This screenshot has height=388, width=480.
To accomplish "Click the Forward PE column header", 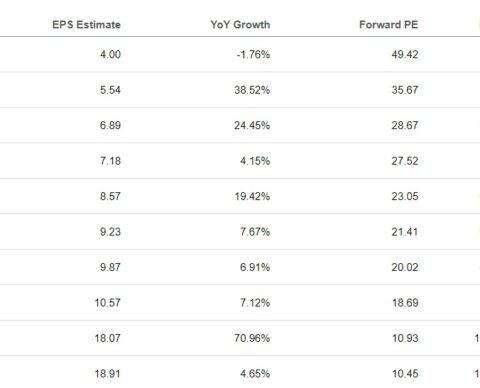I will [389, 25].
